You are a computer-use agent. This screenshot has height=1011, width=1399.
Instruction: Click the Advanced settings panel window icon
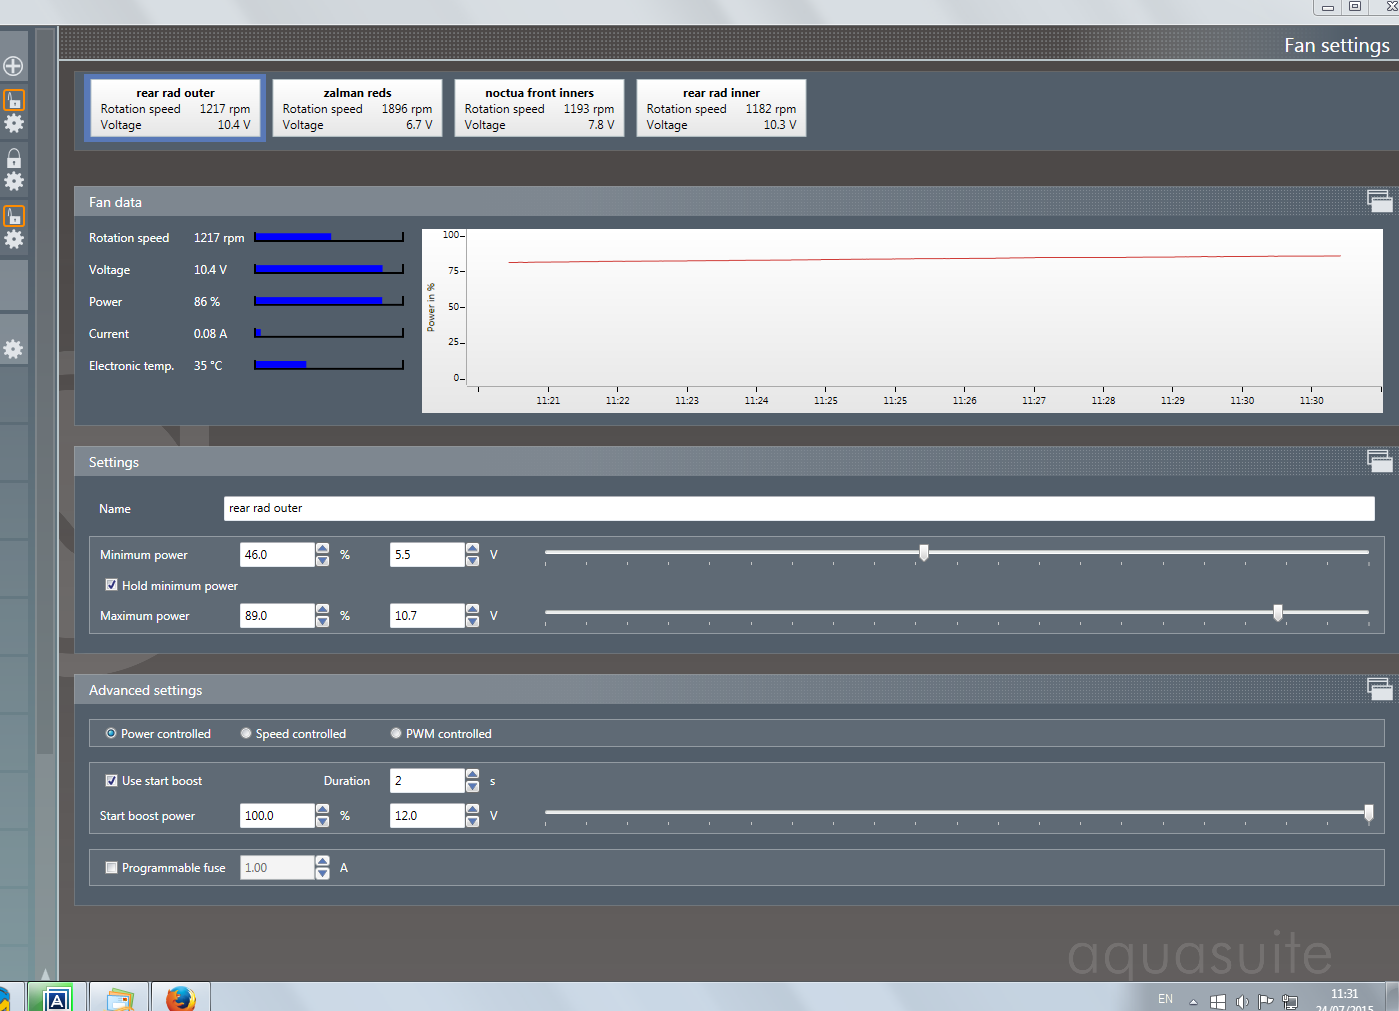click(x=1379, y=689)
